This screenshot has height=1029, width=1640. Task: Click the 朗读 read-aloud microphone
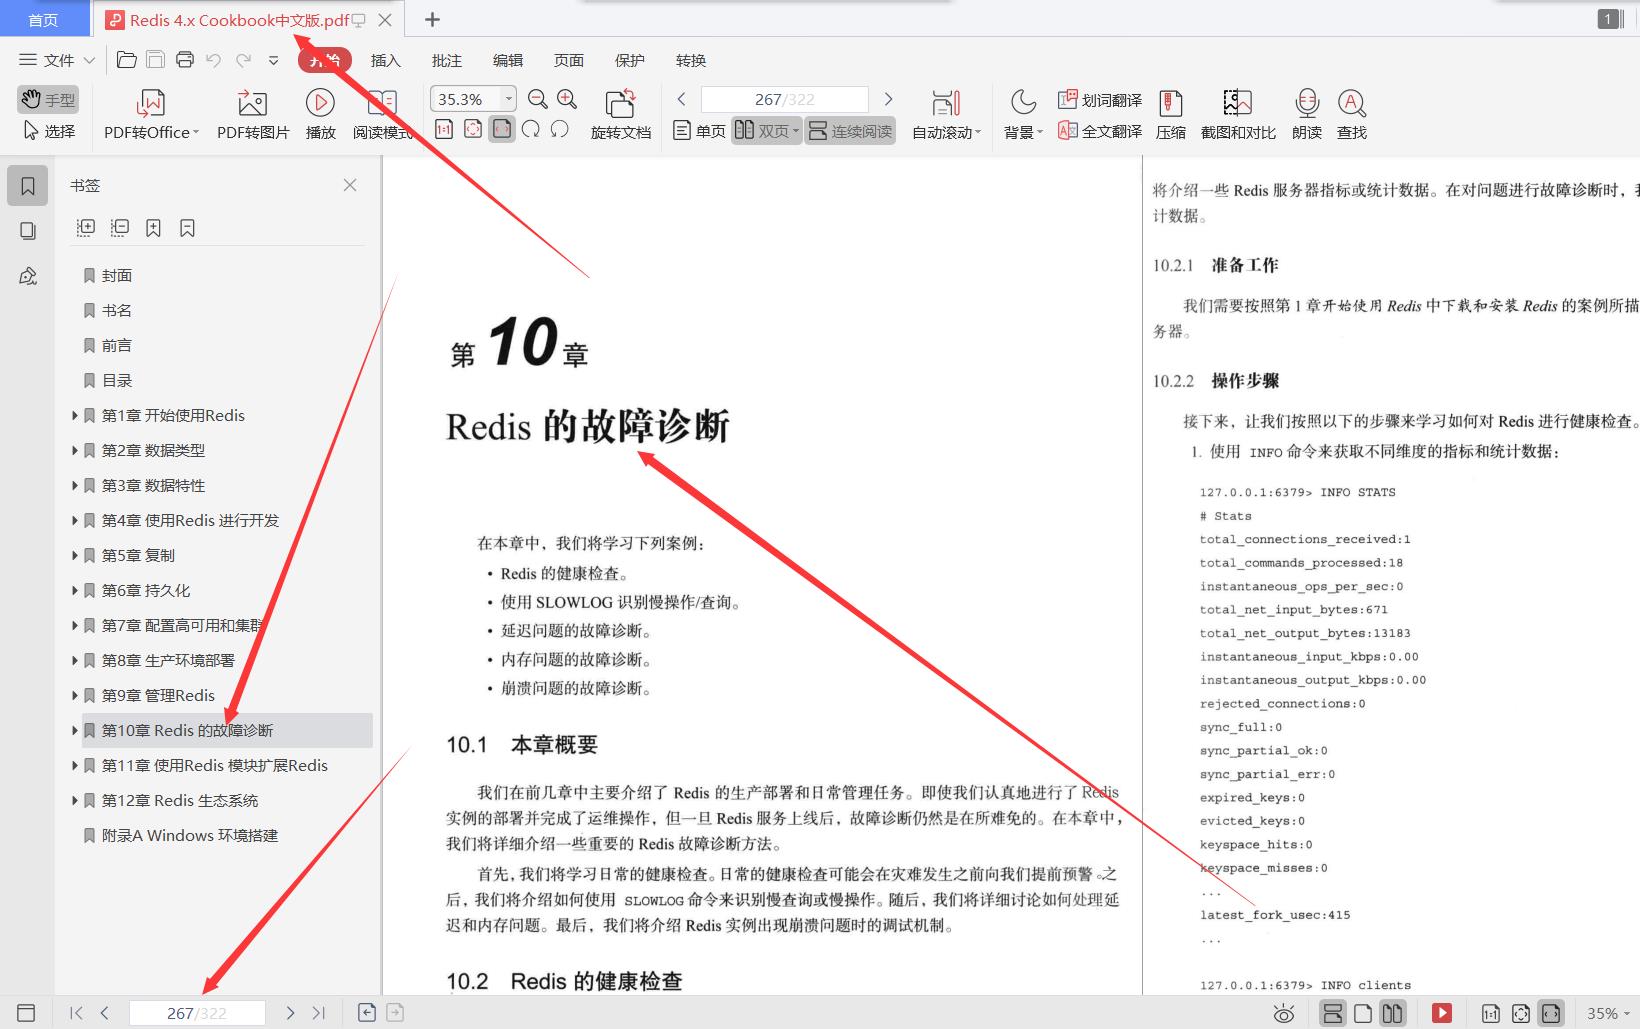(x=1307, y=103)
